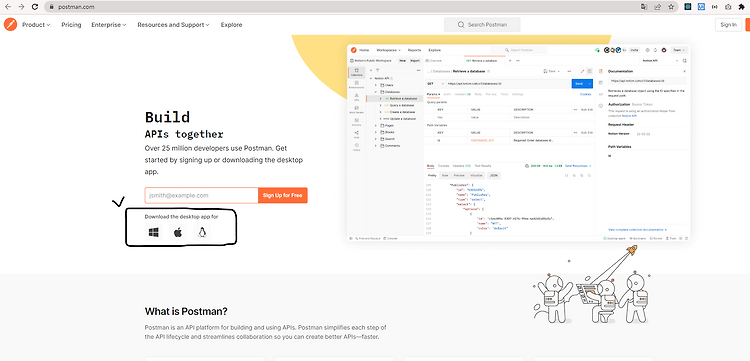Screen dimensions: 750x361
Task: Open the Pricing page
Action: coord(71,25)
